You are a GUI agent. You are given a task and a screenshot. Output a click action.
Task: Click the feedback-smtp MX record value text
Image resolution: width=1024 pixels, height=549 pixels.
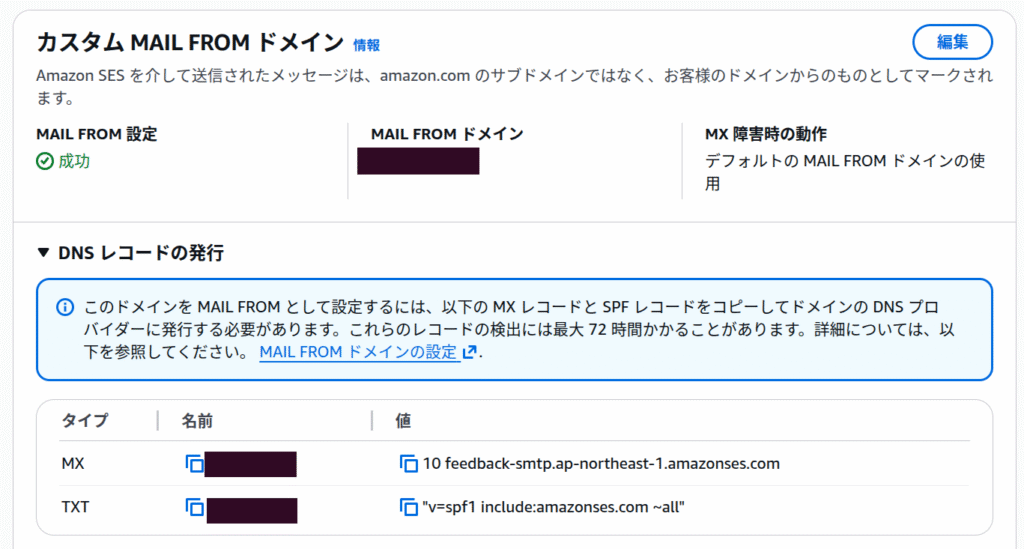click(601, 464)
